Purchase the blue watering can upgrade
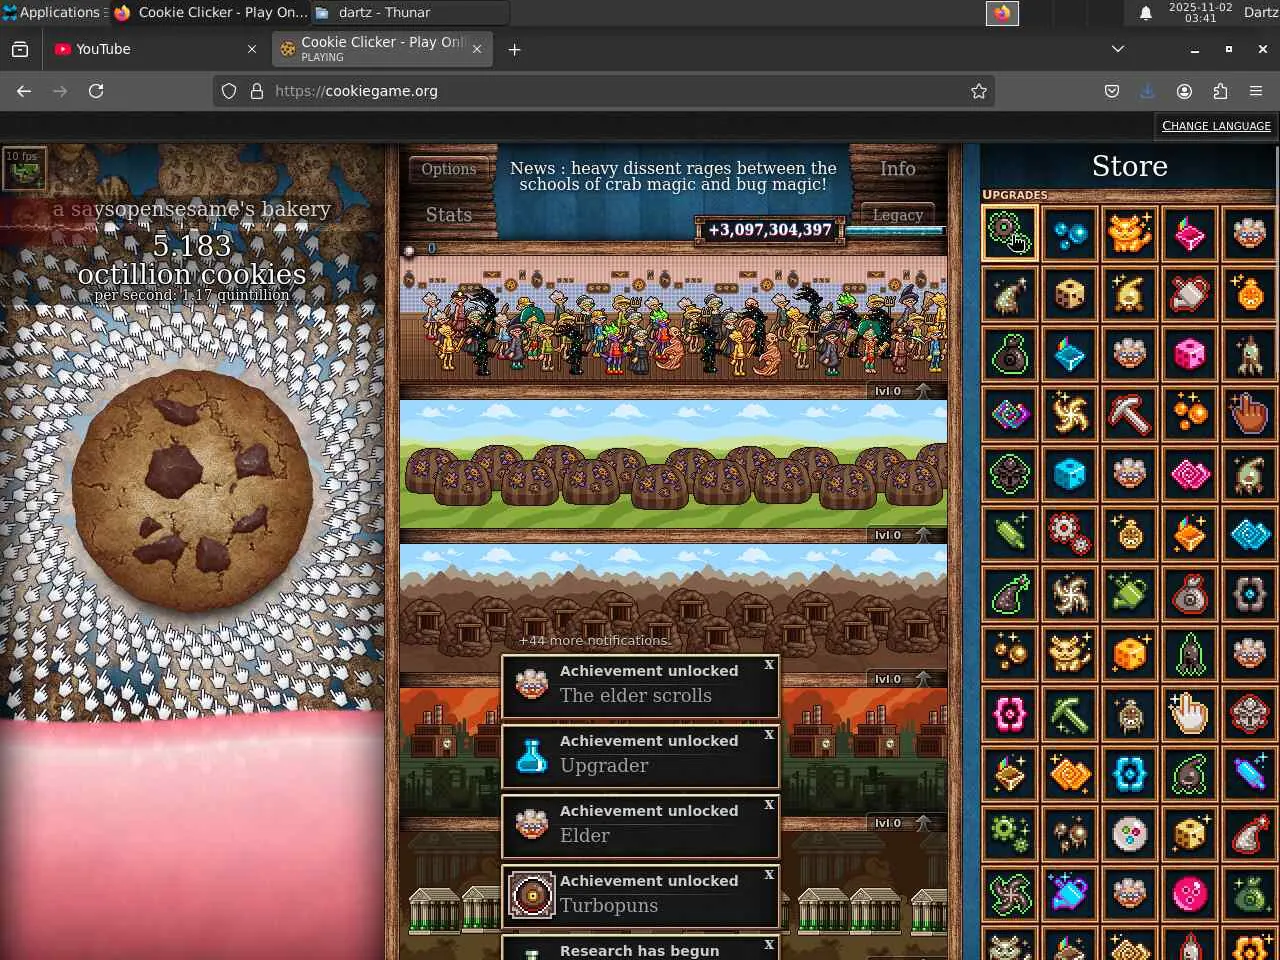The height and width of the screenshot is (960, 1280). tap(1070, 894)
